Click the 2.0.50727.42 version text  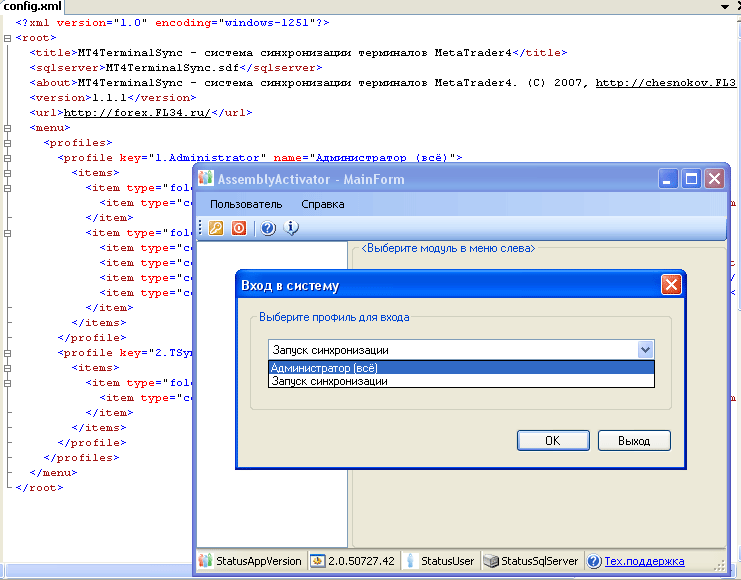click(361, 561)
